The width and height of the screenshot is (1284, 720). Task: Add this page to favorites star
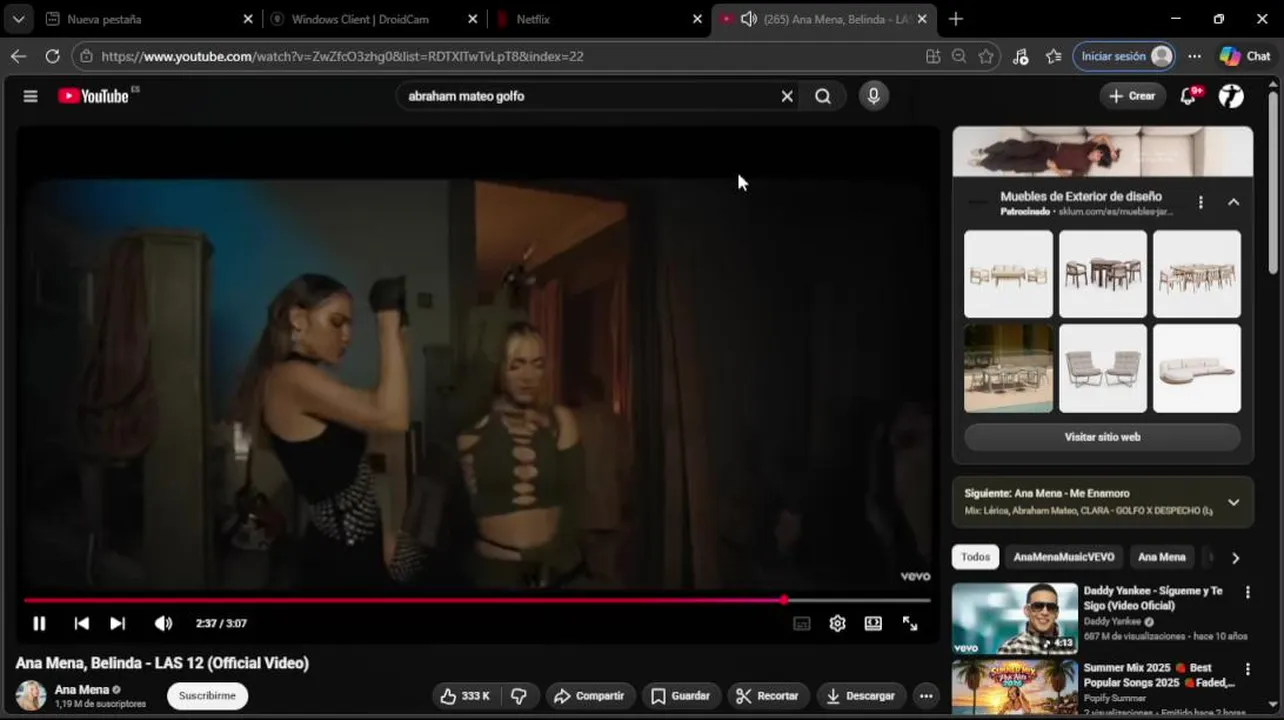[986, 56]
